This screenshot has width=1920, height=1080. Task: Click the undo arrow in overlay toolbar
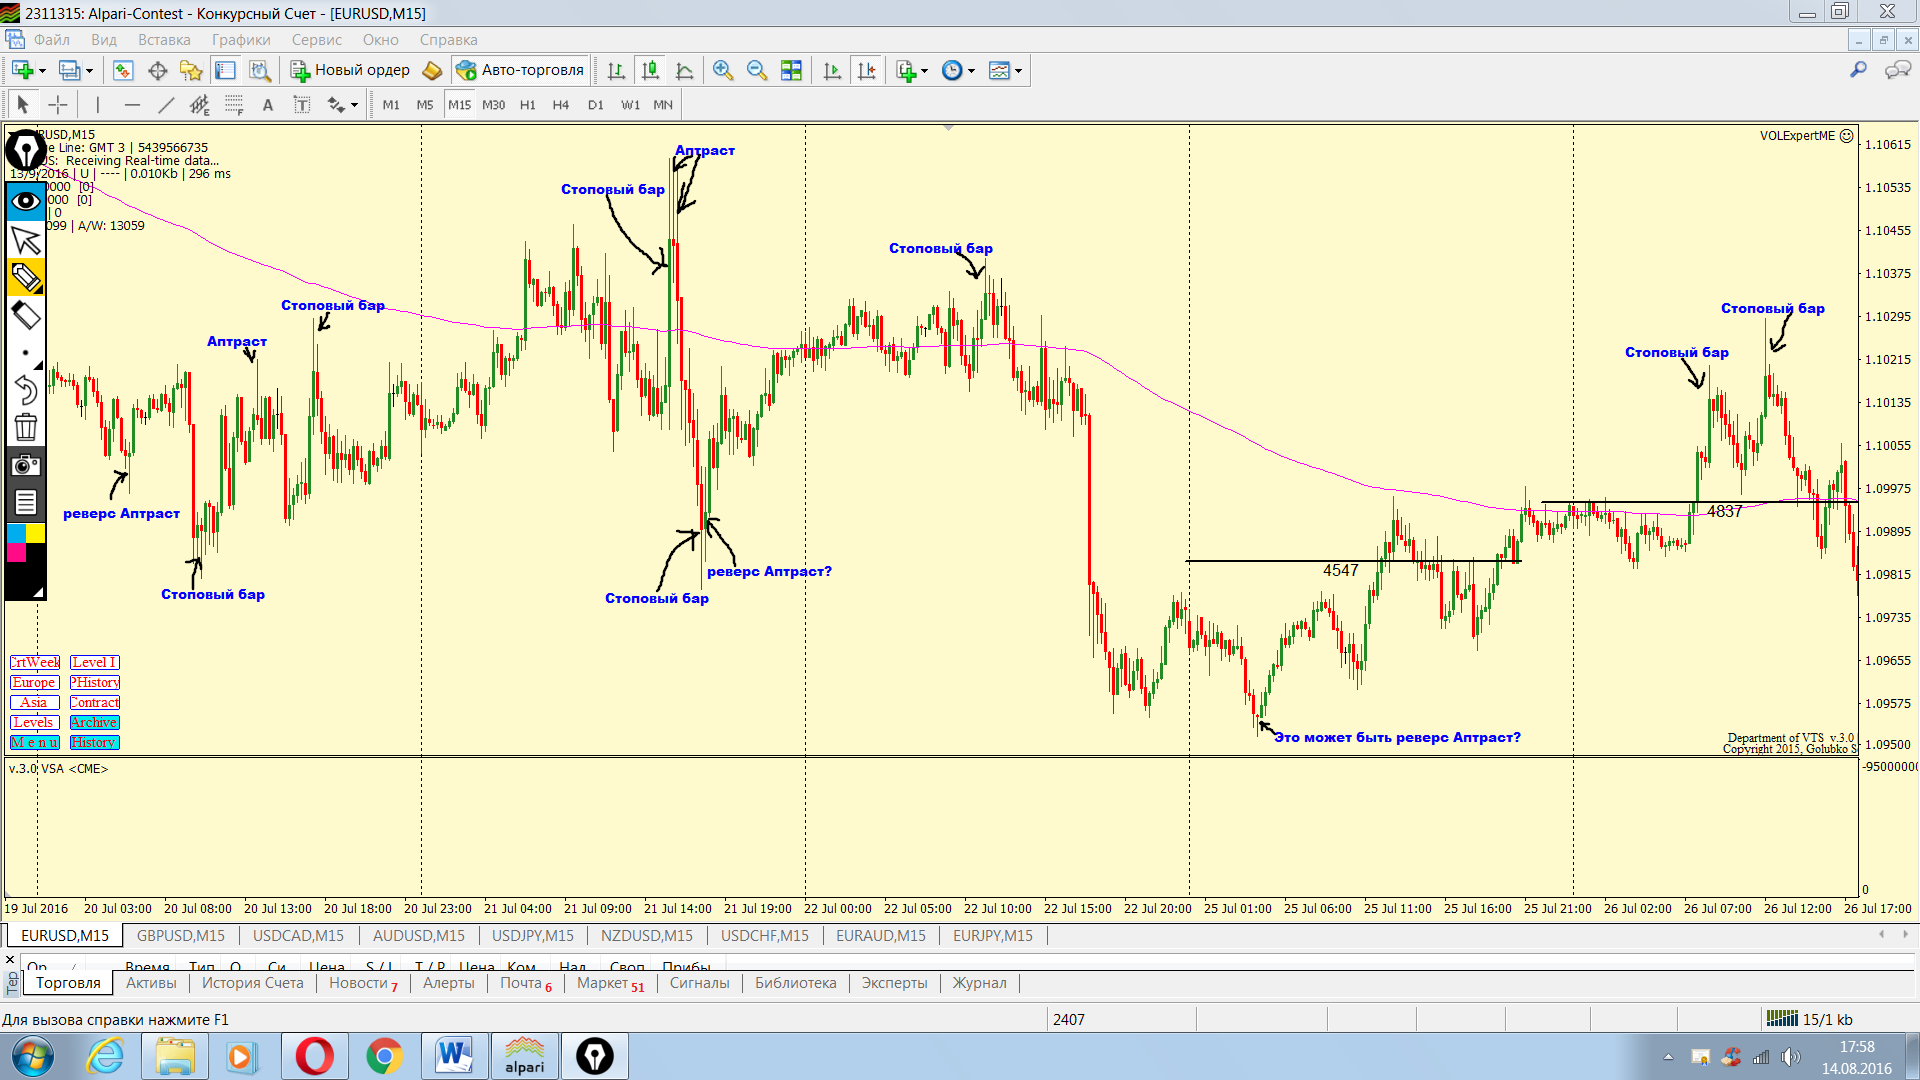pyautogui.click(x=25, y=390)
